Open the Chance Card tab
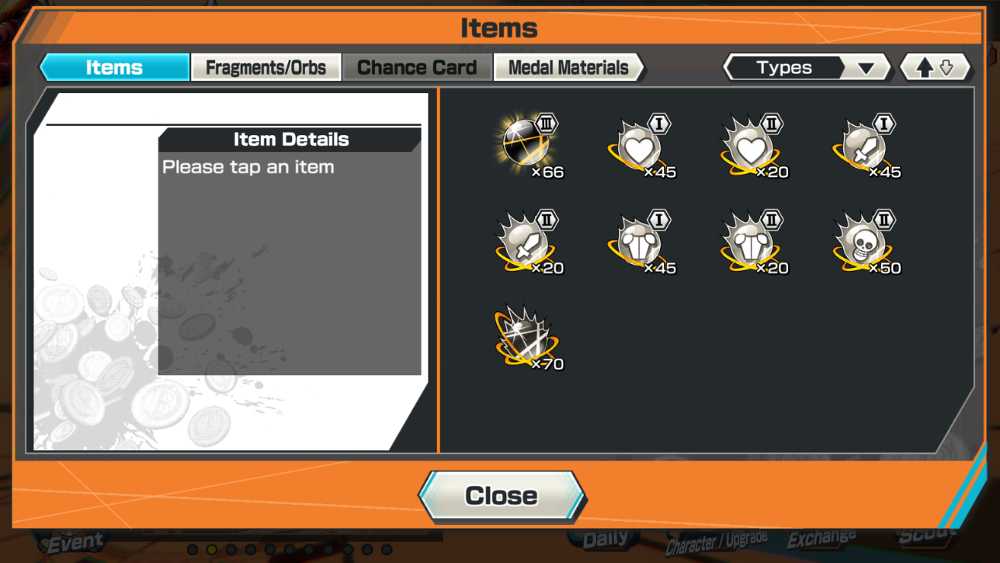1000x563 pixels. tap(417, 68)
